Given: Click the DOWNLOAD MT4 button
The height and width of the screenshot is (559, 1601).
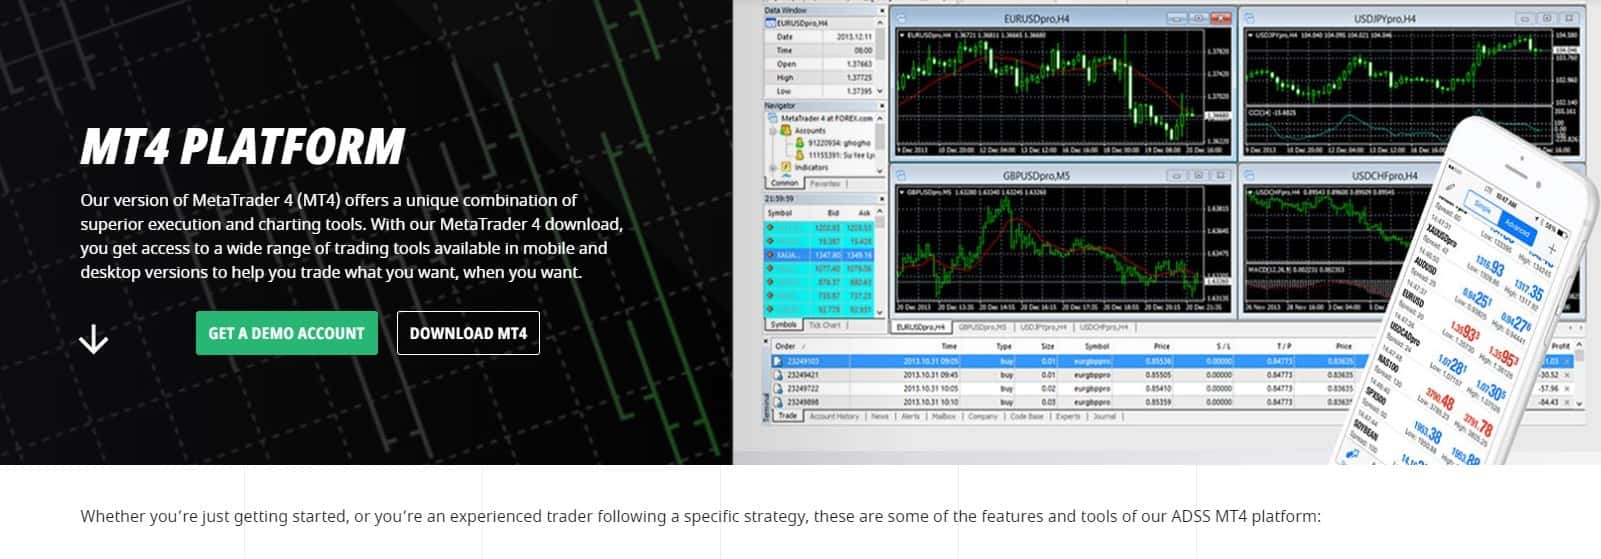Looking at the screenshot, I should (x=468, y=333).
